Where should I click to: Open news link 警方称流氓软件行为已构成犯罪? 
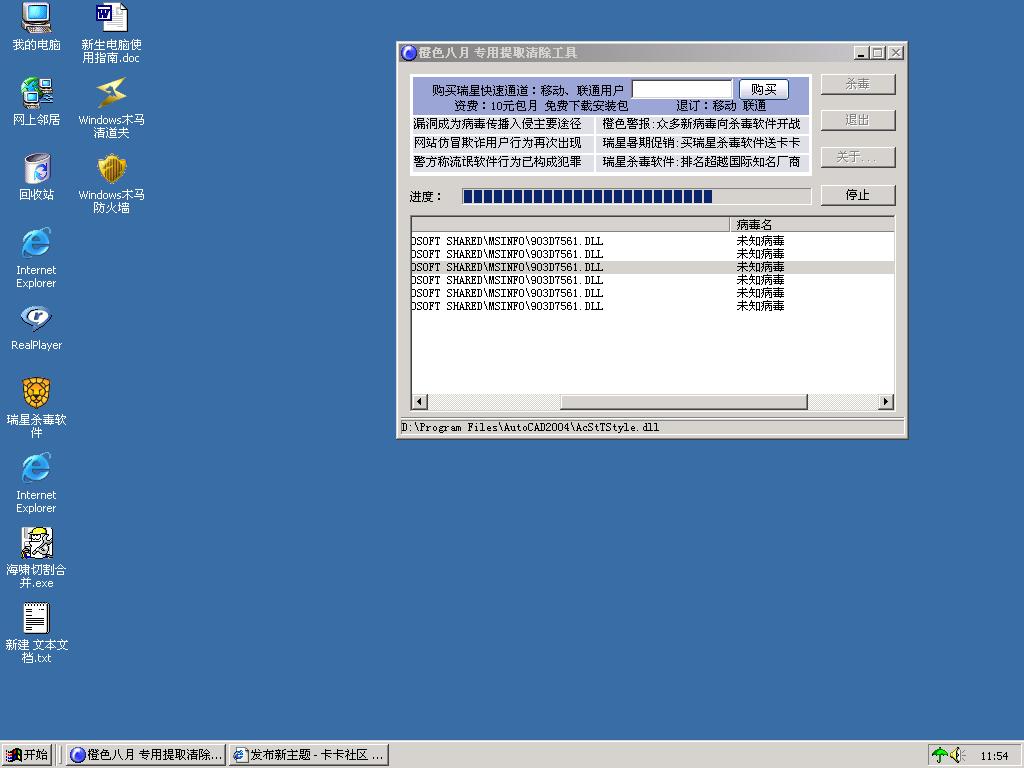pyautogui.click(x=497, y=161)
